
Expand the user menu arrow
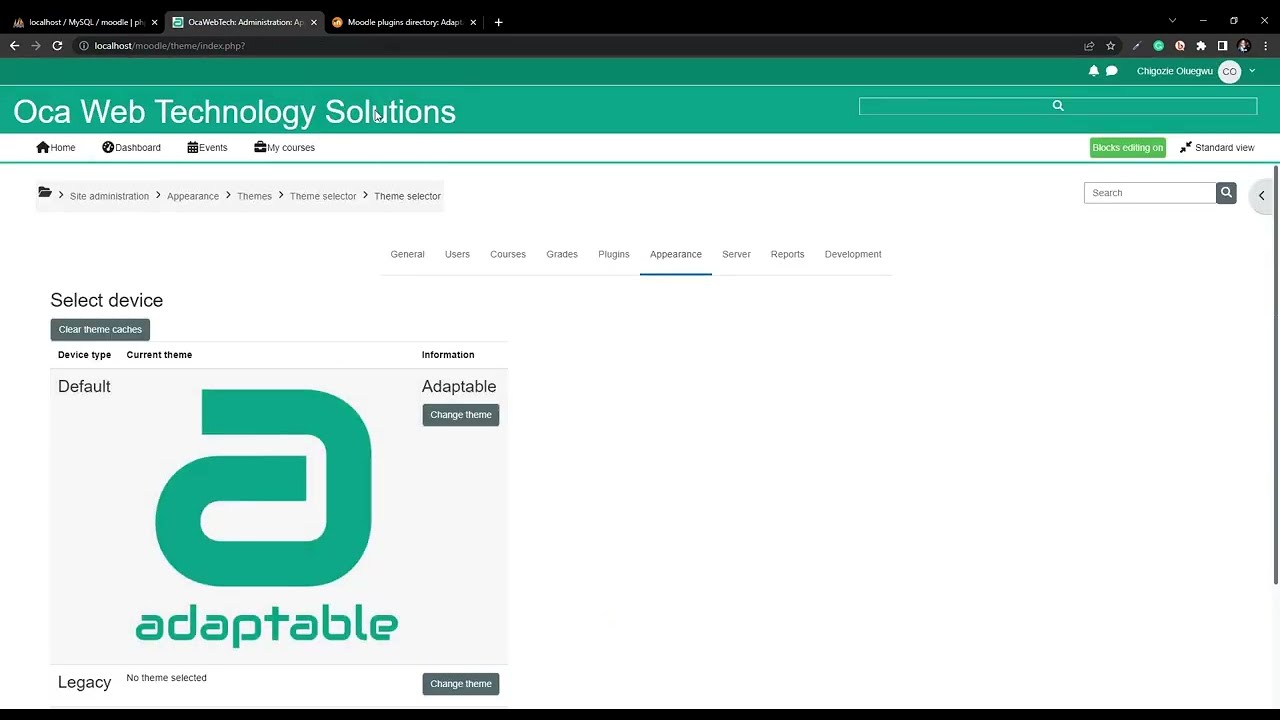1252,71
